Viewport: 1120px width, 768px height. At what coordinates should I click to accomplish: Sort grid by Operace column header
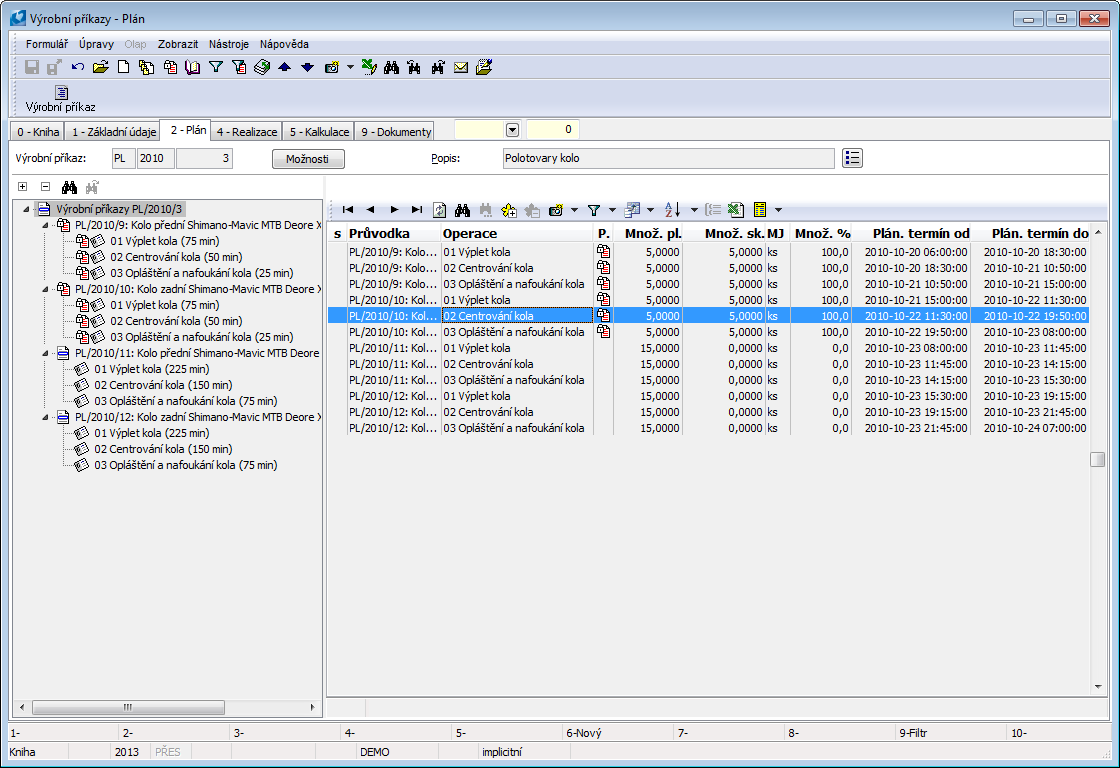470,233
